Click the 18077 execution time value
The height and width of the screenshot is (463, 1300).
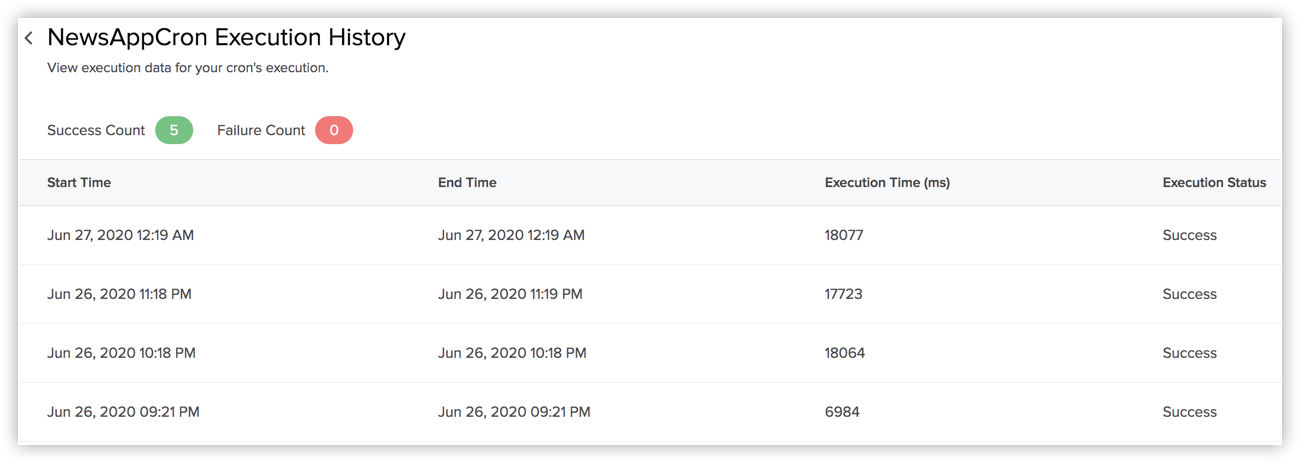pyautogui.click(x=844, y=236)
